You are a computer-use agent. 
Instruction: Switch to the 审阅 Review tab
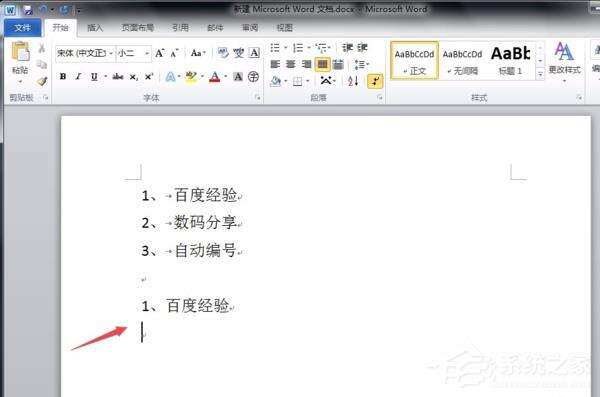tap(250, 28)
